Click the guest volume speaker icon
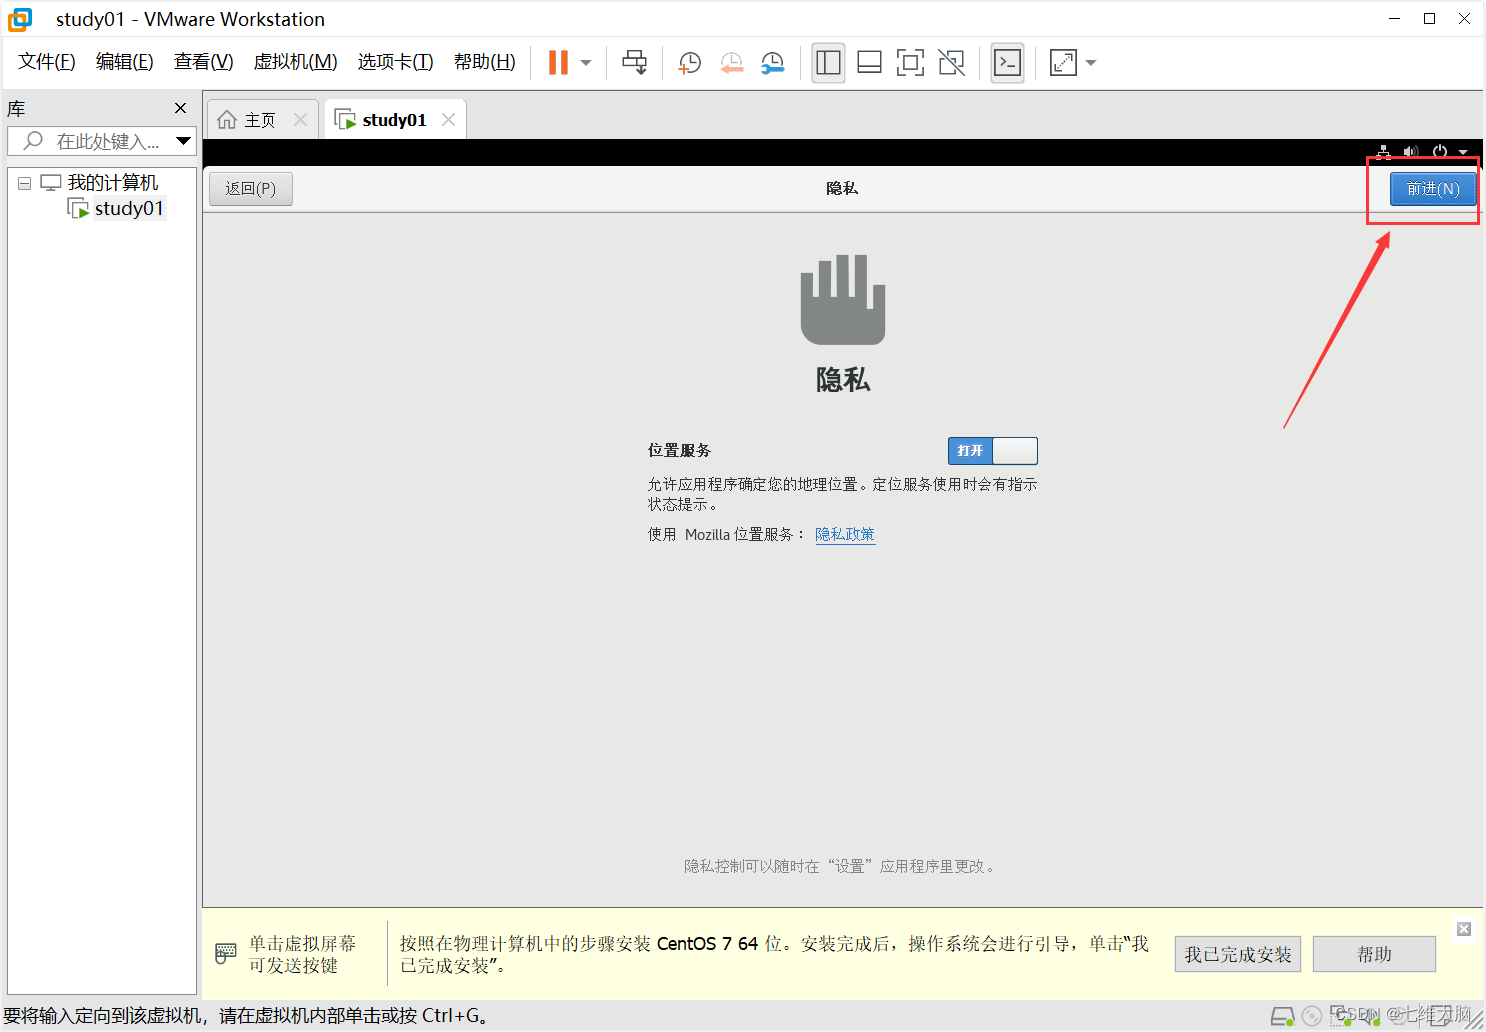Image resolution: width=1486 pixels, height=1032 pixels. 1411,152
